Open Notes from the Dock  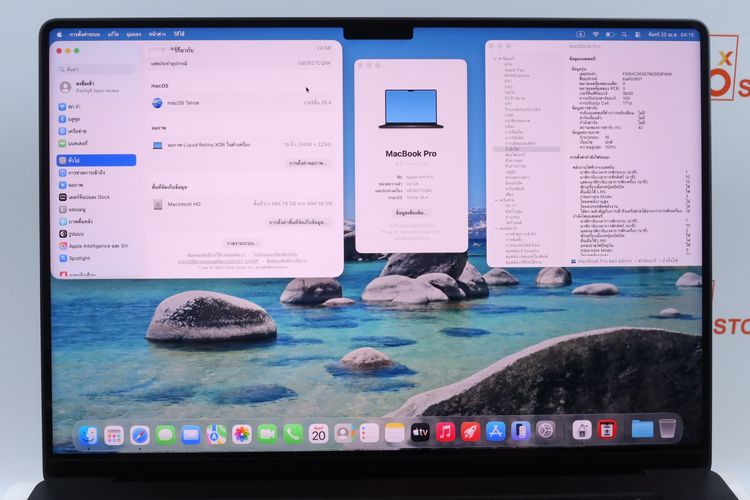coord(395,433)
